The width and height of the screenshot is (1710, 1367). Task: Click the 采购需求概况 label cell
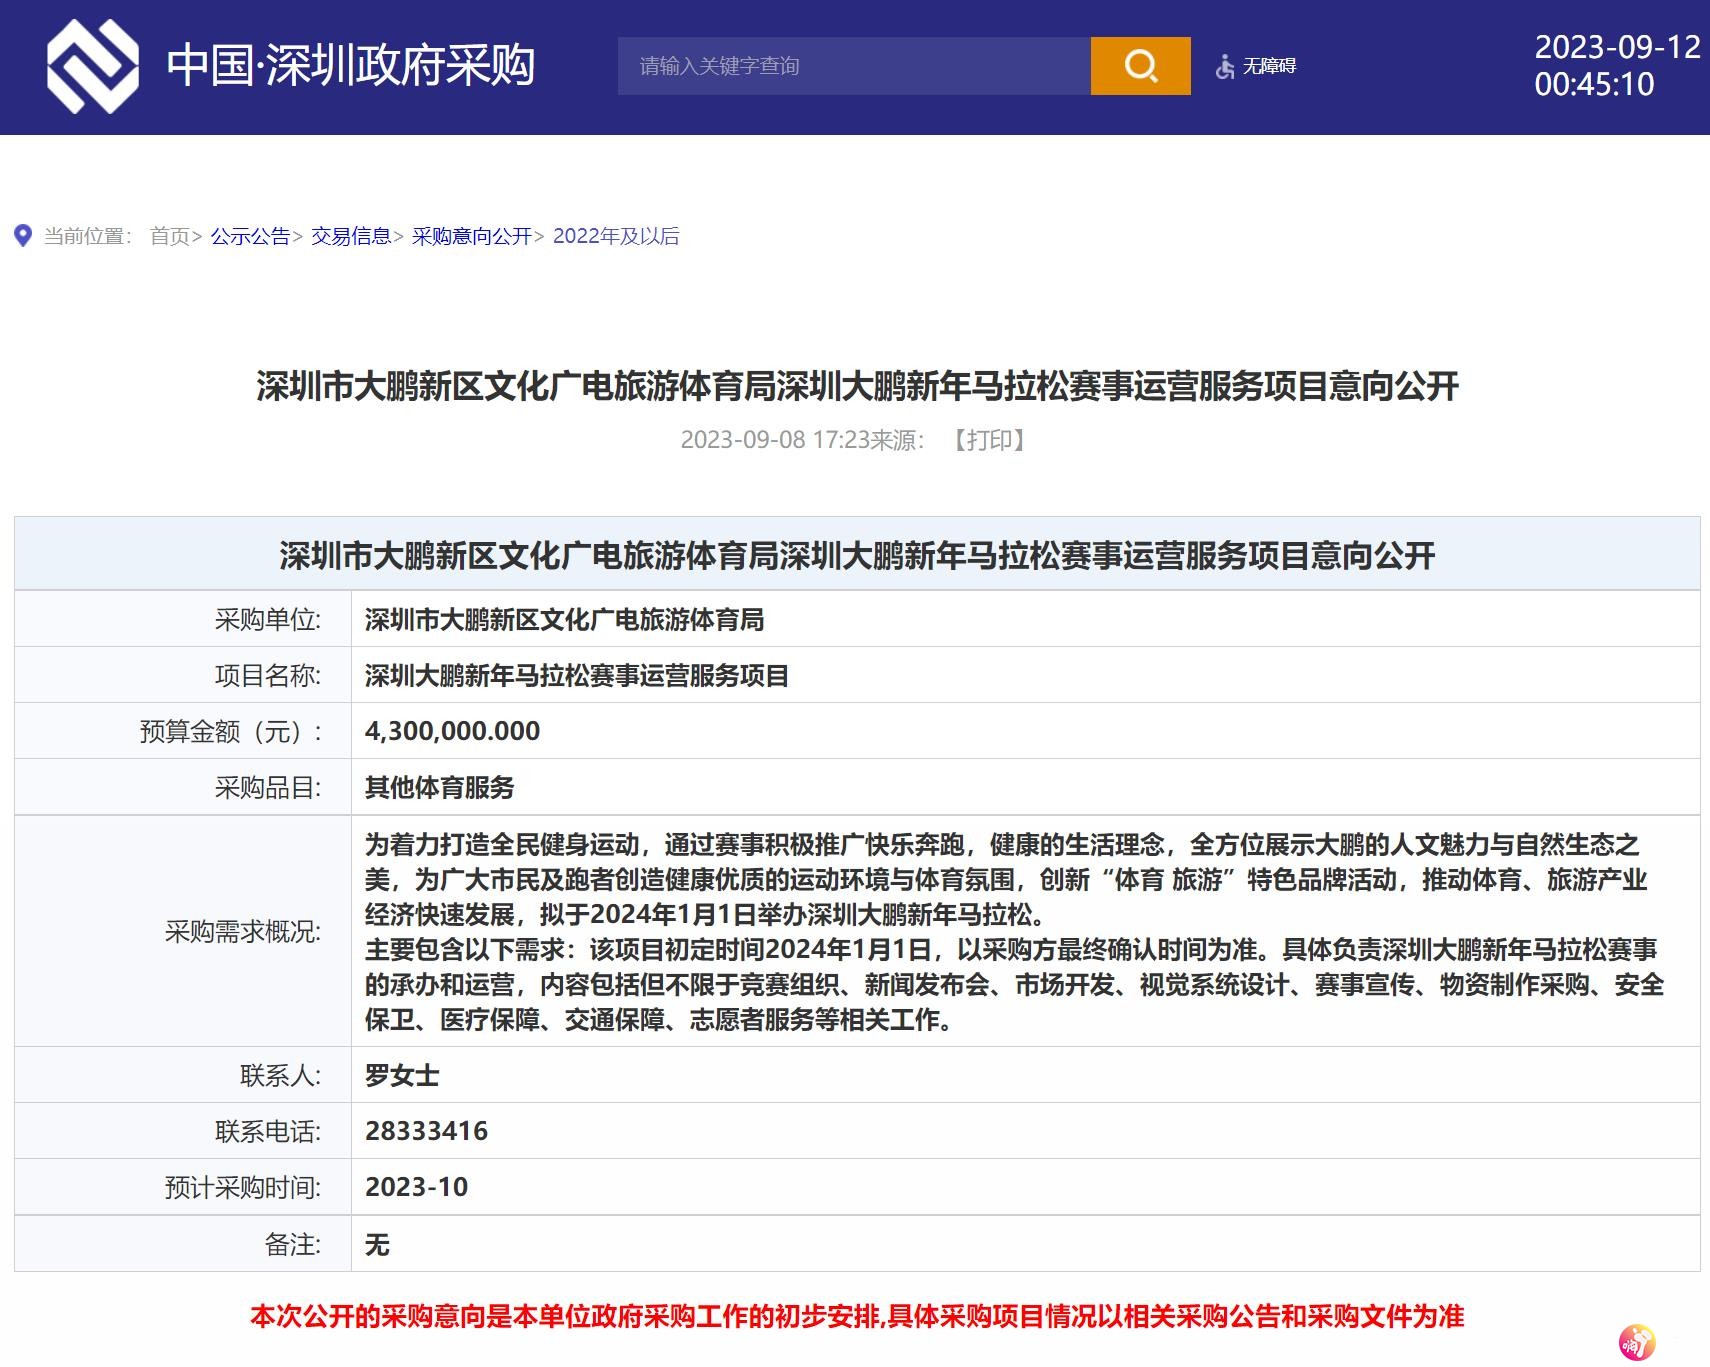tap(183, 932)
